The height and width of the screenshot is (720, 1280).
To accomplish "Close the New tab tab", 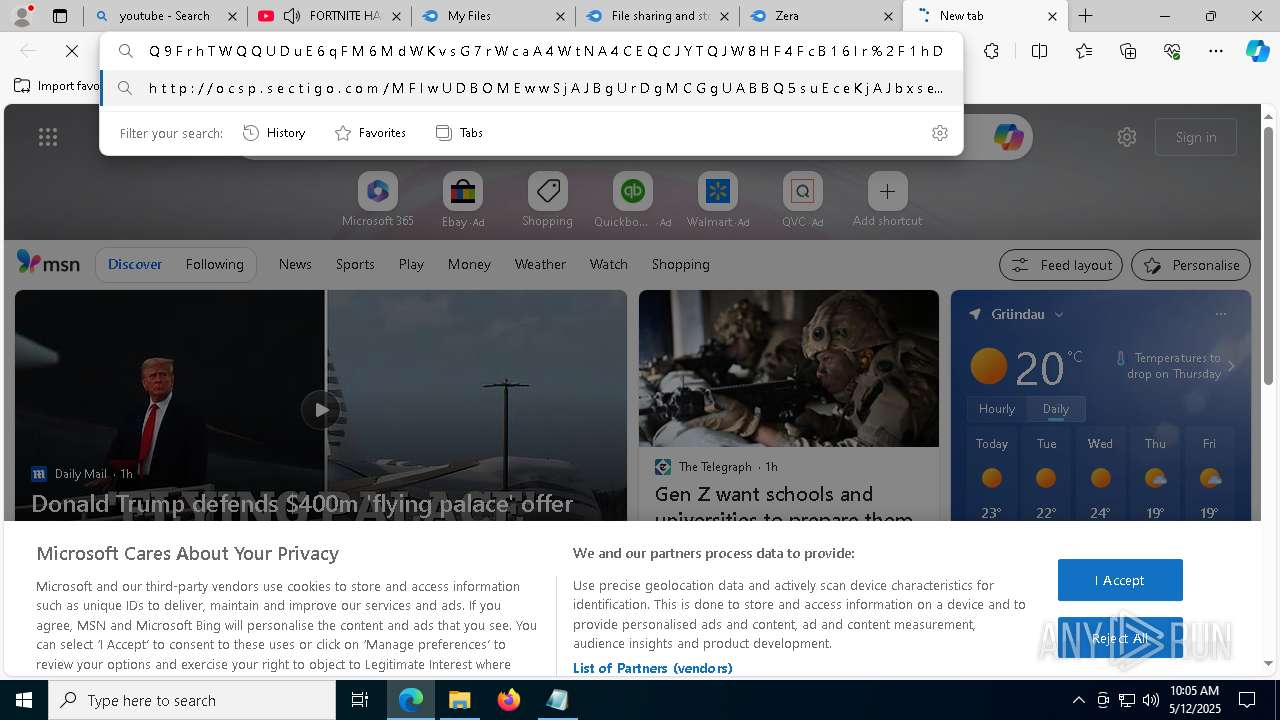I will [x=1052, y=16].
